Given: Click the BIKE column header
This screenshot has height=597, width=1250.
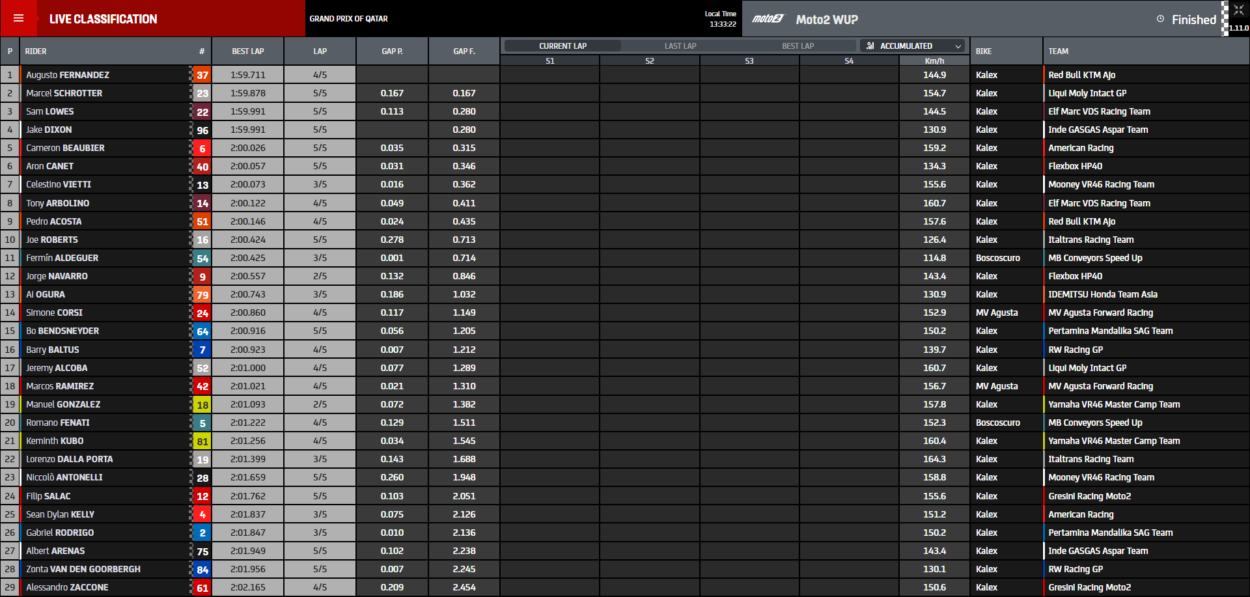Looking at the screenshot, I should [1006, 51].
